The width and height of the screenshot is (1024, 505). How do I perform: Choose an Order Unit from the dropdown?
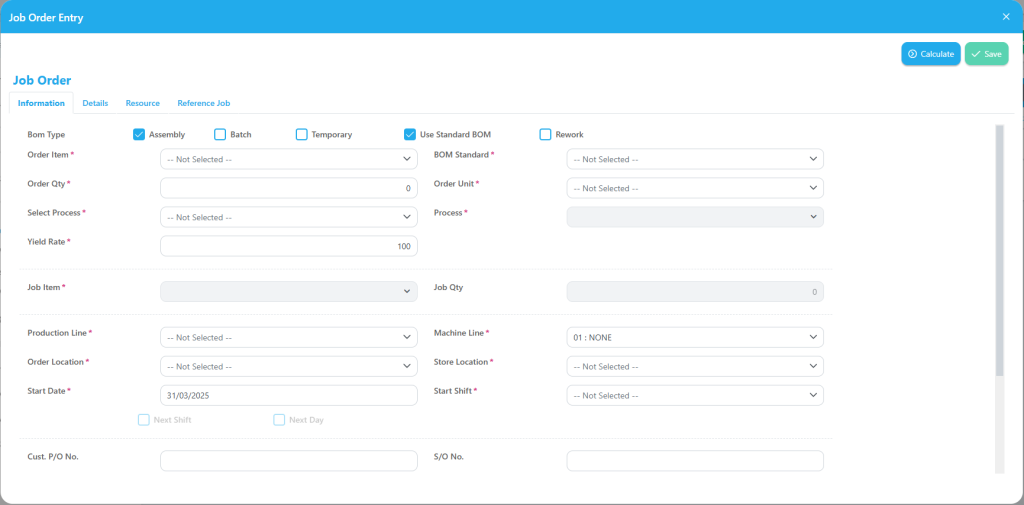[695, 188]
